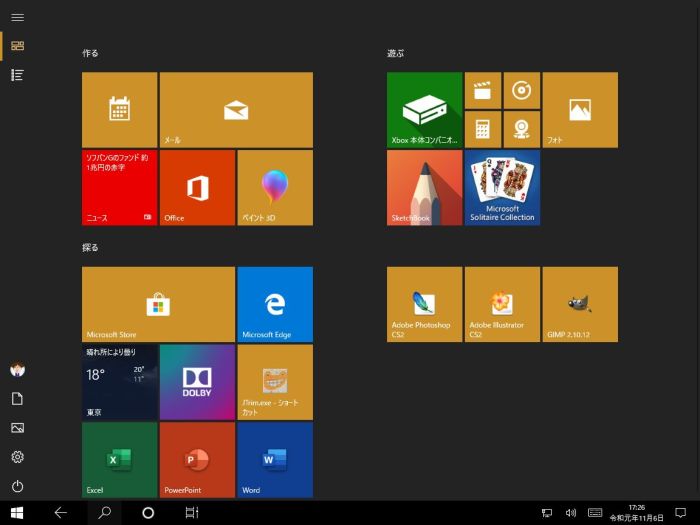This screenshot has width=700, height=525.
Task: Select the Pinned tiles view
Action: pyautogui.click(x=17, y=46)
